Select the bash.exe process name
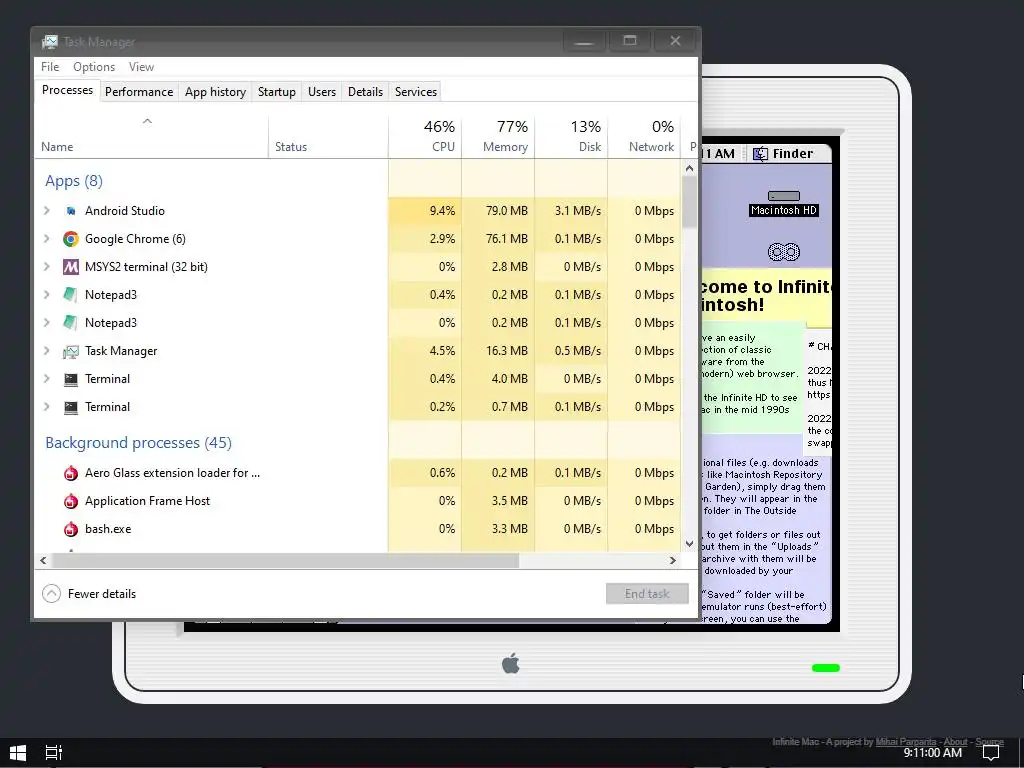The width and height of the screenshot is (1024, 768). pyautogui.click(x=108, y=529)
